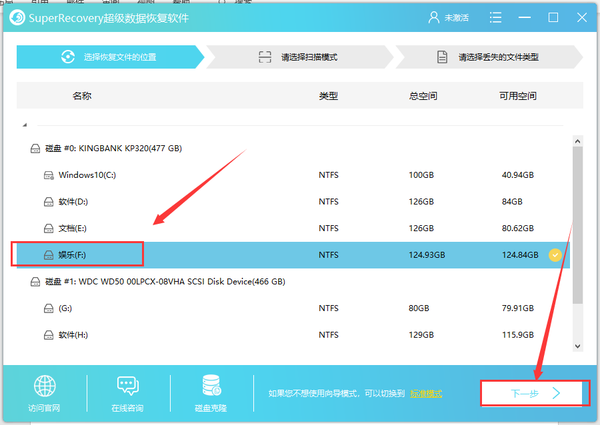This screenshot has height=425, width=600.
Task: Toggle the yellow checkmark on 娱乐(F:) row
Action: [x=555, y=255]
